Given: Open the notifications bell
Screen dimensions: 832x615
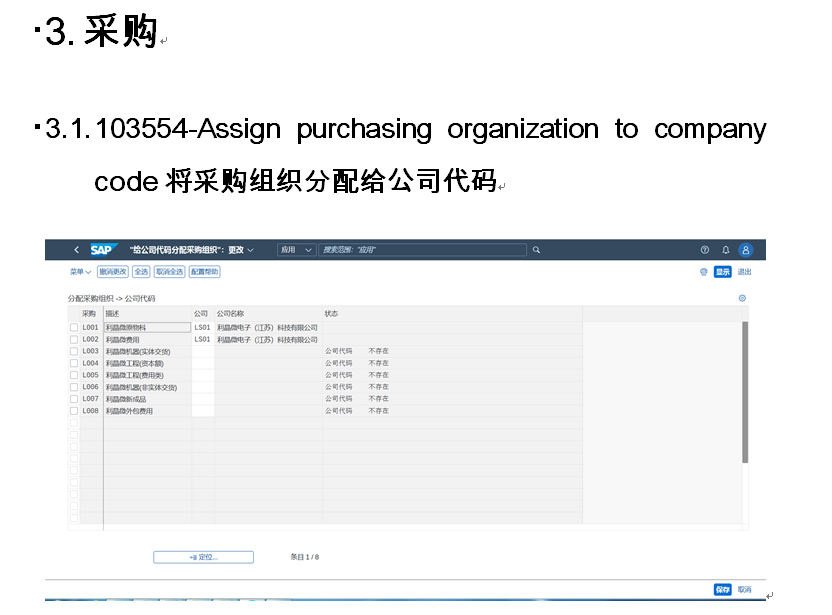Looking at the screenshot, I should [x=726, y=250].
